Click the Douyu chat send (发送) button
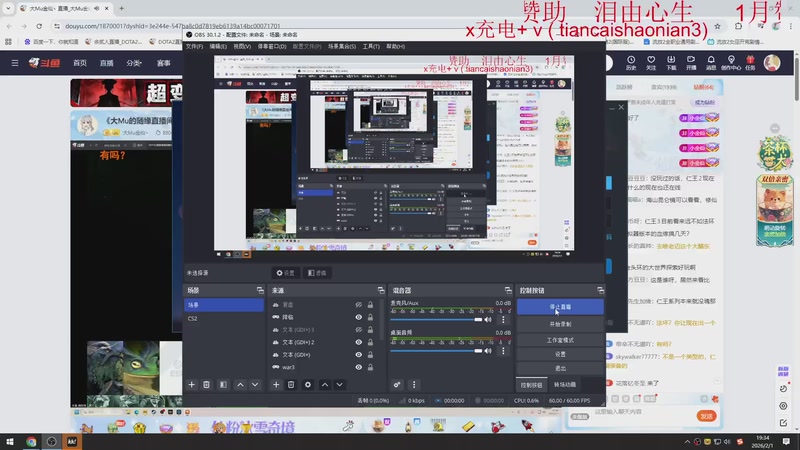The width and height of the screenshot is (800, 450). click(x=707, y=416)
